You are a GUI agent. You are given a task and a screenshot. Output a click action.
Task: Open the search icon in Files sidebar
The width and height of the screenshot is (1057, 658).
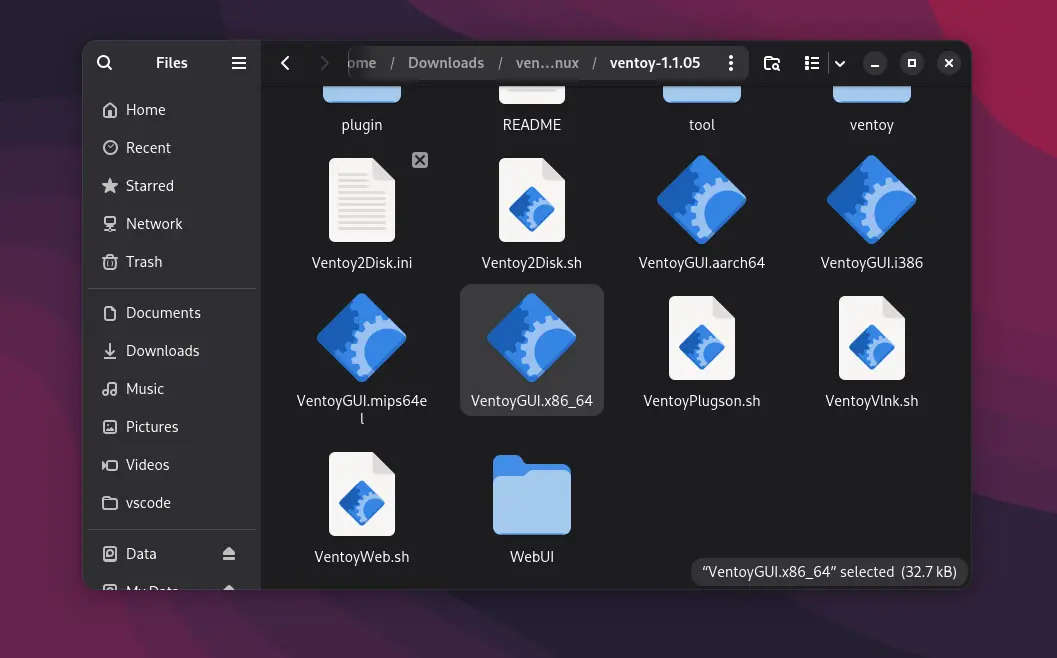104,63
